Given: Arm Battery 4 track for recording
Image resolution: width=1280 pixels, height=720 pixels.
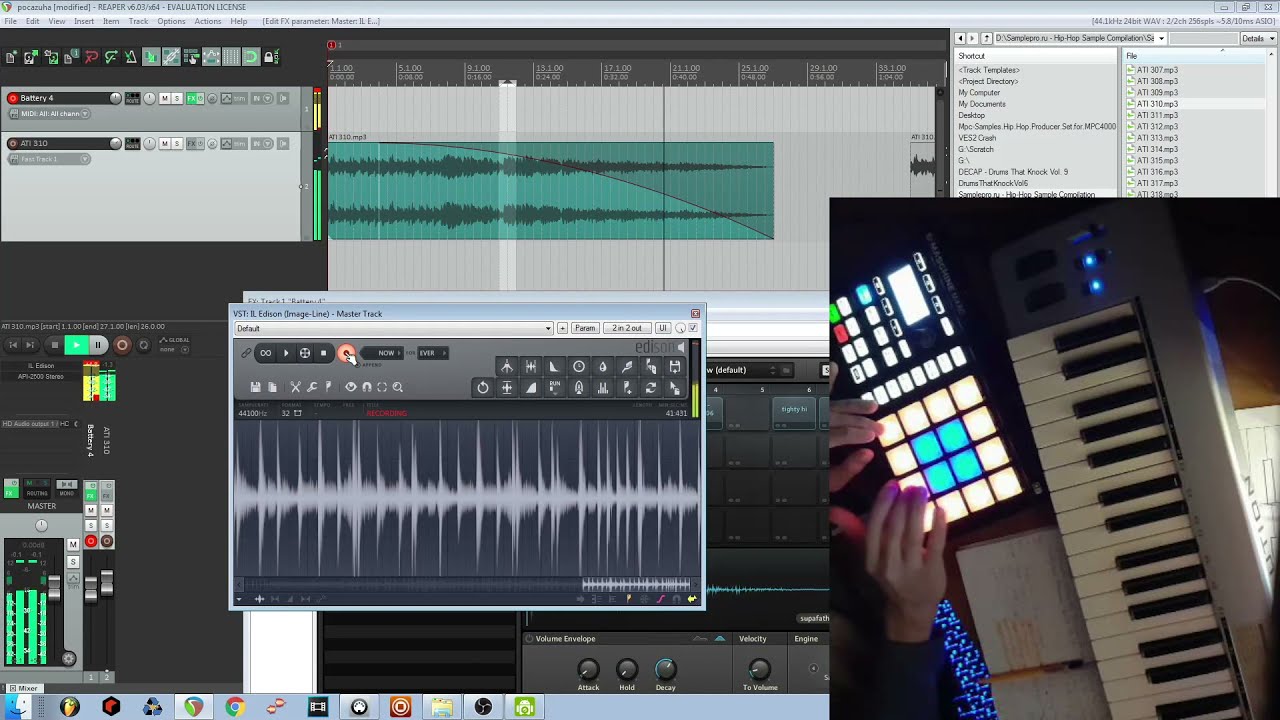Looking at the screenshot, I should pyautogui.click(x=12, y=98).
